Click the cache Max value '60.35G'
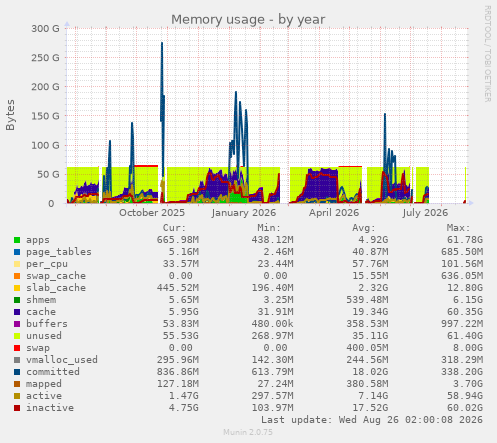The height and width of the screenshot is (443, 497). pos(465,312)
